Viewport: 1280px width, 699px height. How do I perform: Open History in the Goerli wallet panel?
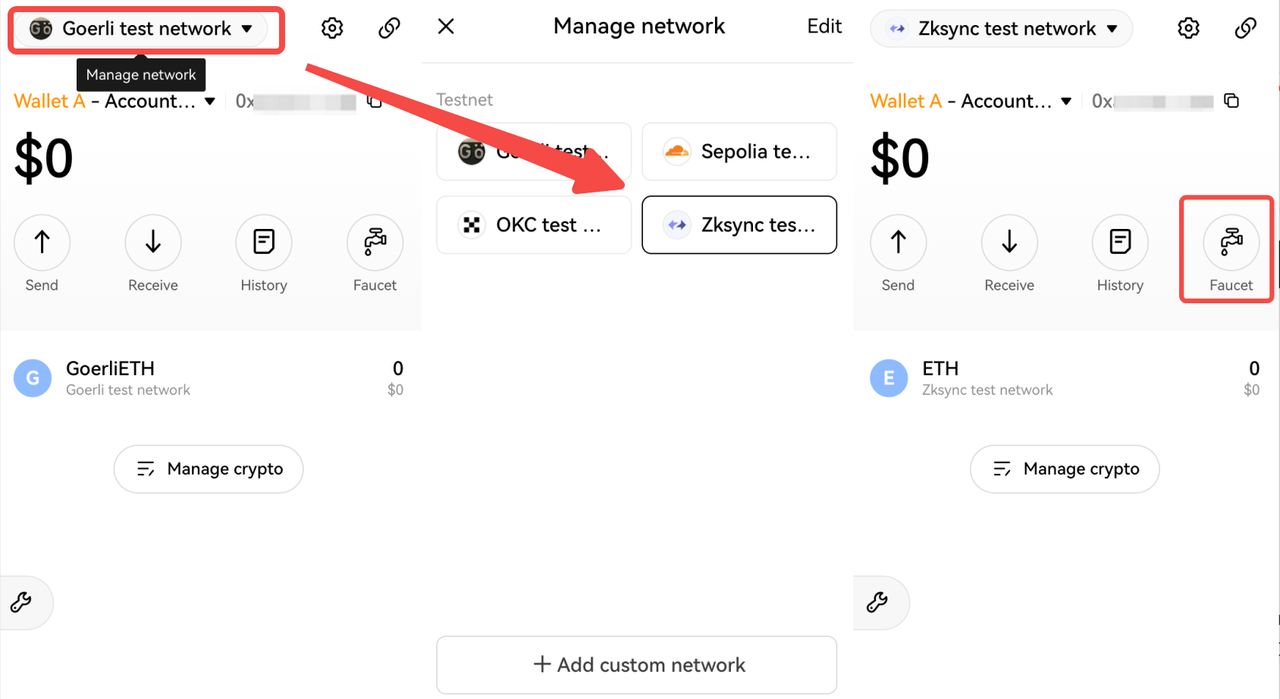pos(264,242)
